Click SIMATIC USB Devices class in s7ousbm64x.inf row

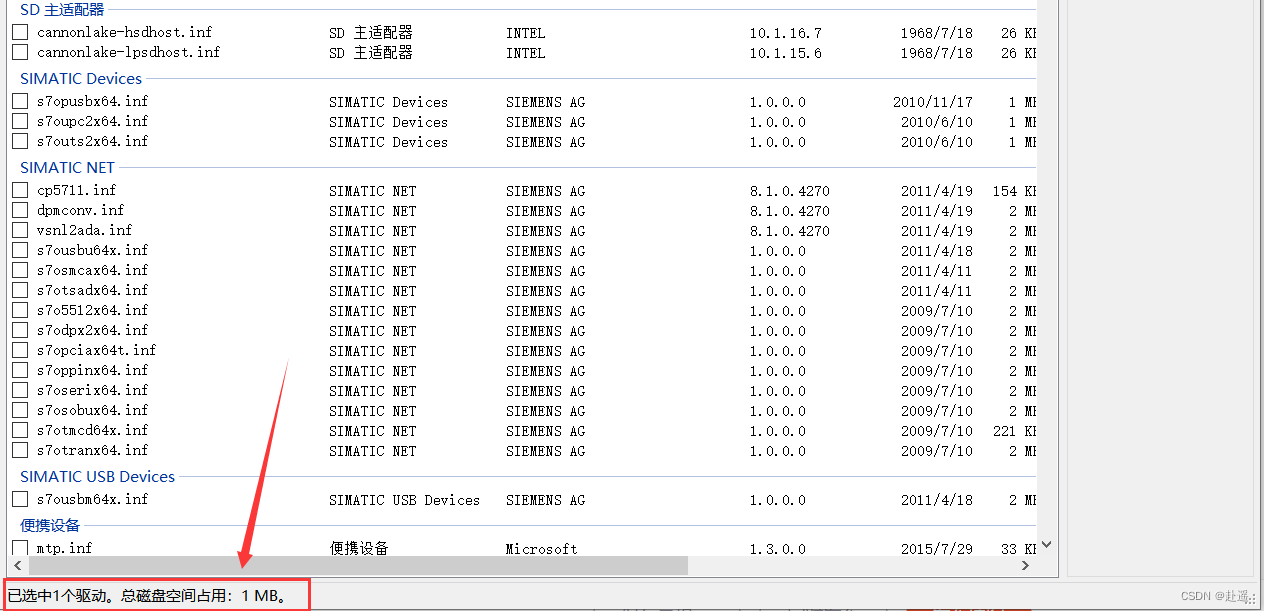pos(405,500)
